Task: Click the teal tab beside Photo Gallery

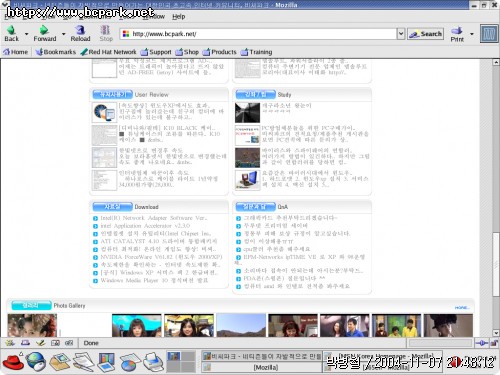Action: pyautogui.click(x=31, y=305)
